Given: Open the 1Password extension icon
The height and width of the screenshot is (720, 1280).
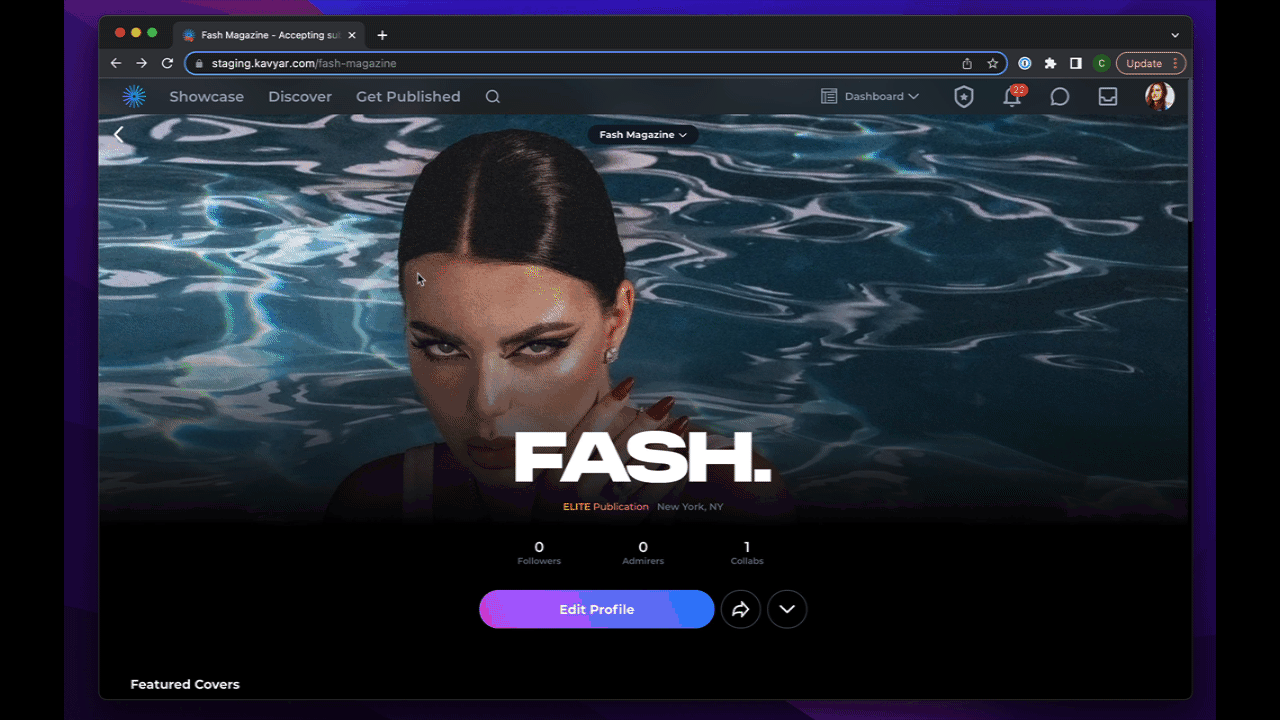Looking at the screenshot, I should coord(1025,63).
